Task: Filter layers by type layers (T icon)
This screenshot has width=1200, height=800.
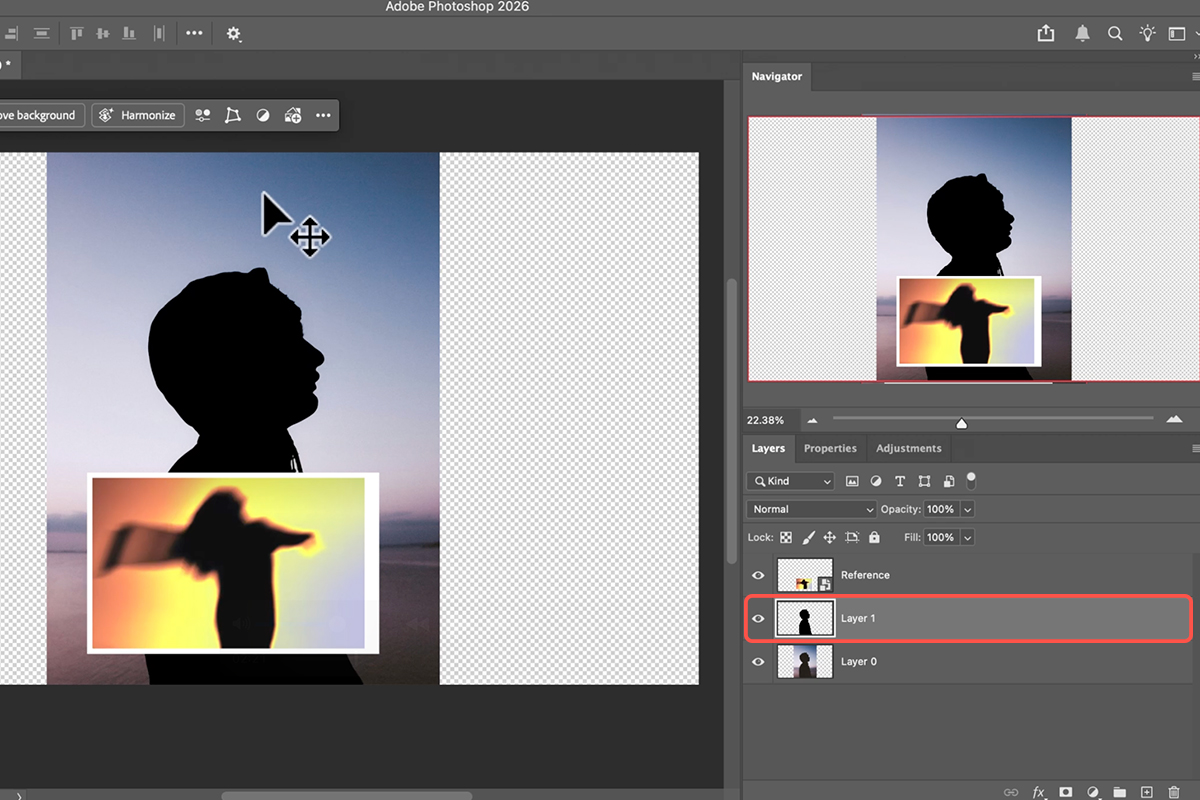Action: (900, 481)
